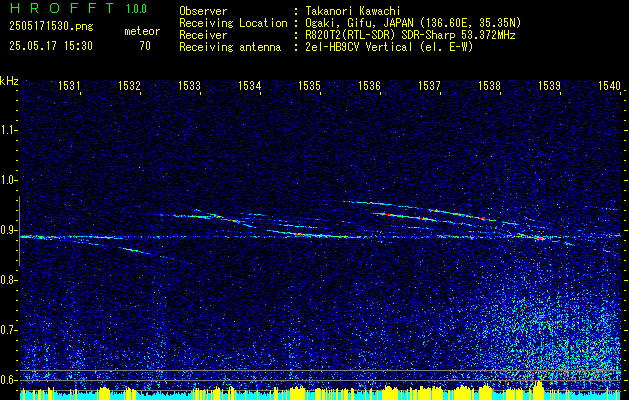Viewport: 629px width, 400px height.
Task: Click the Receiving Location label
Action: 233,23
